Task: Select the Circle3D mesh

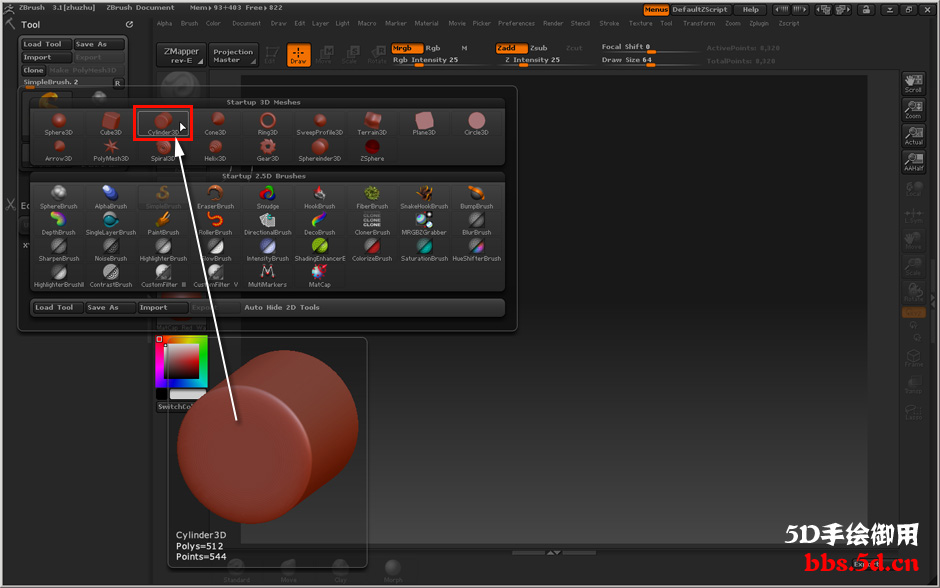Action: pyautogui.click(x=477, y=123)
